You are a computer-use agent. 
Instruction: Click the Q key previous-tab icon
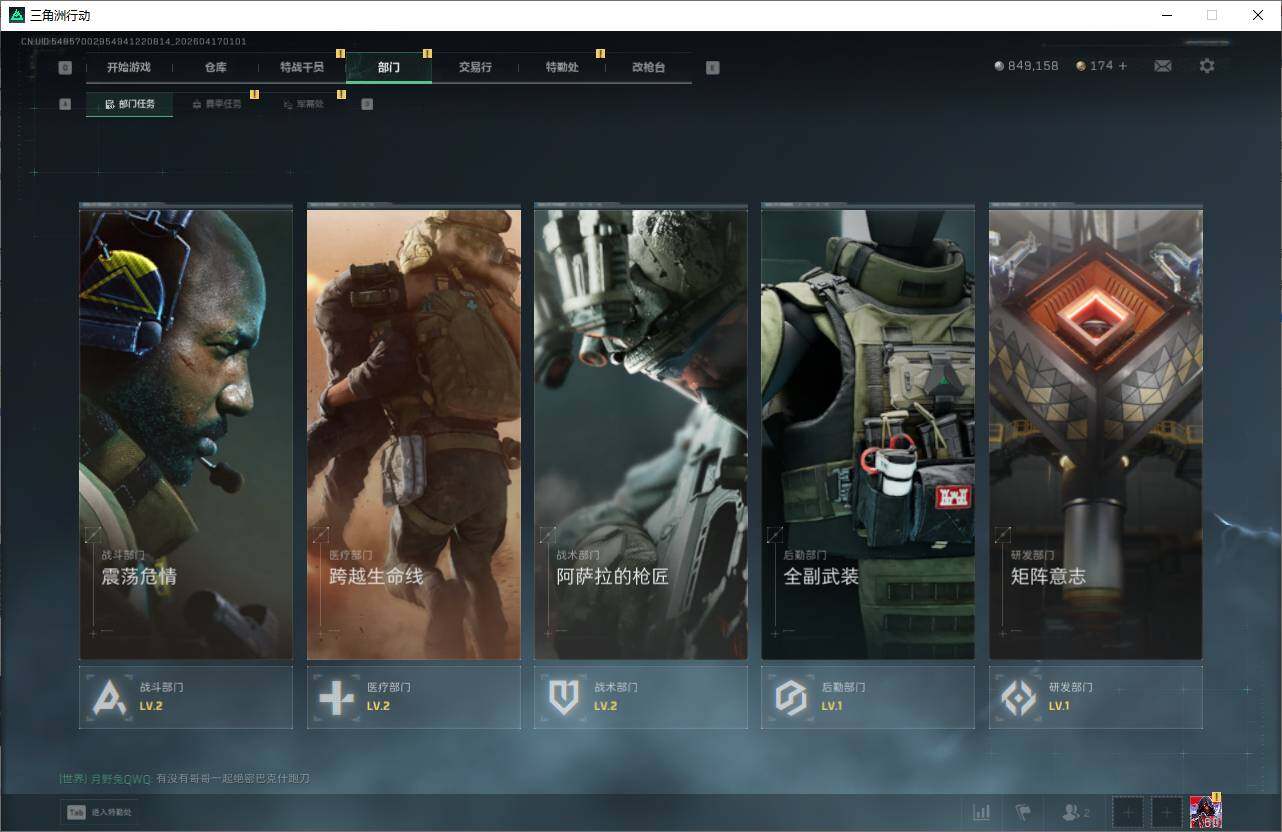(x=65, y=68)
